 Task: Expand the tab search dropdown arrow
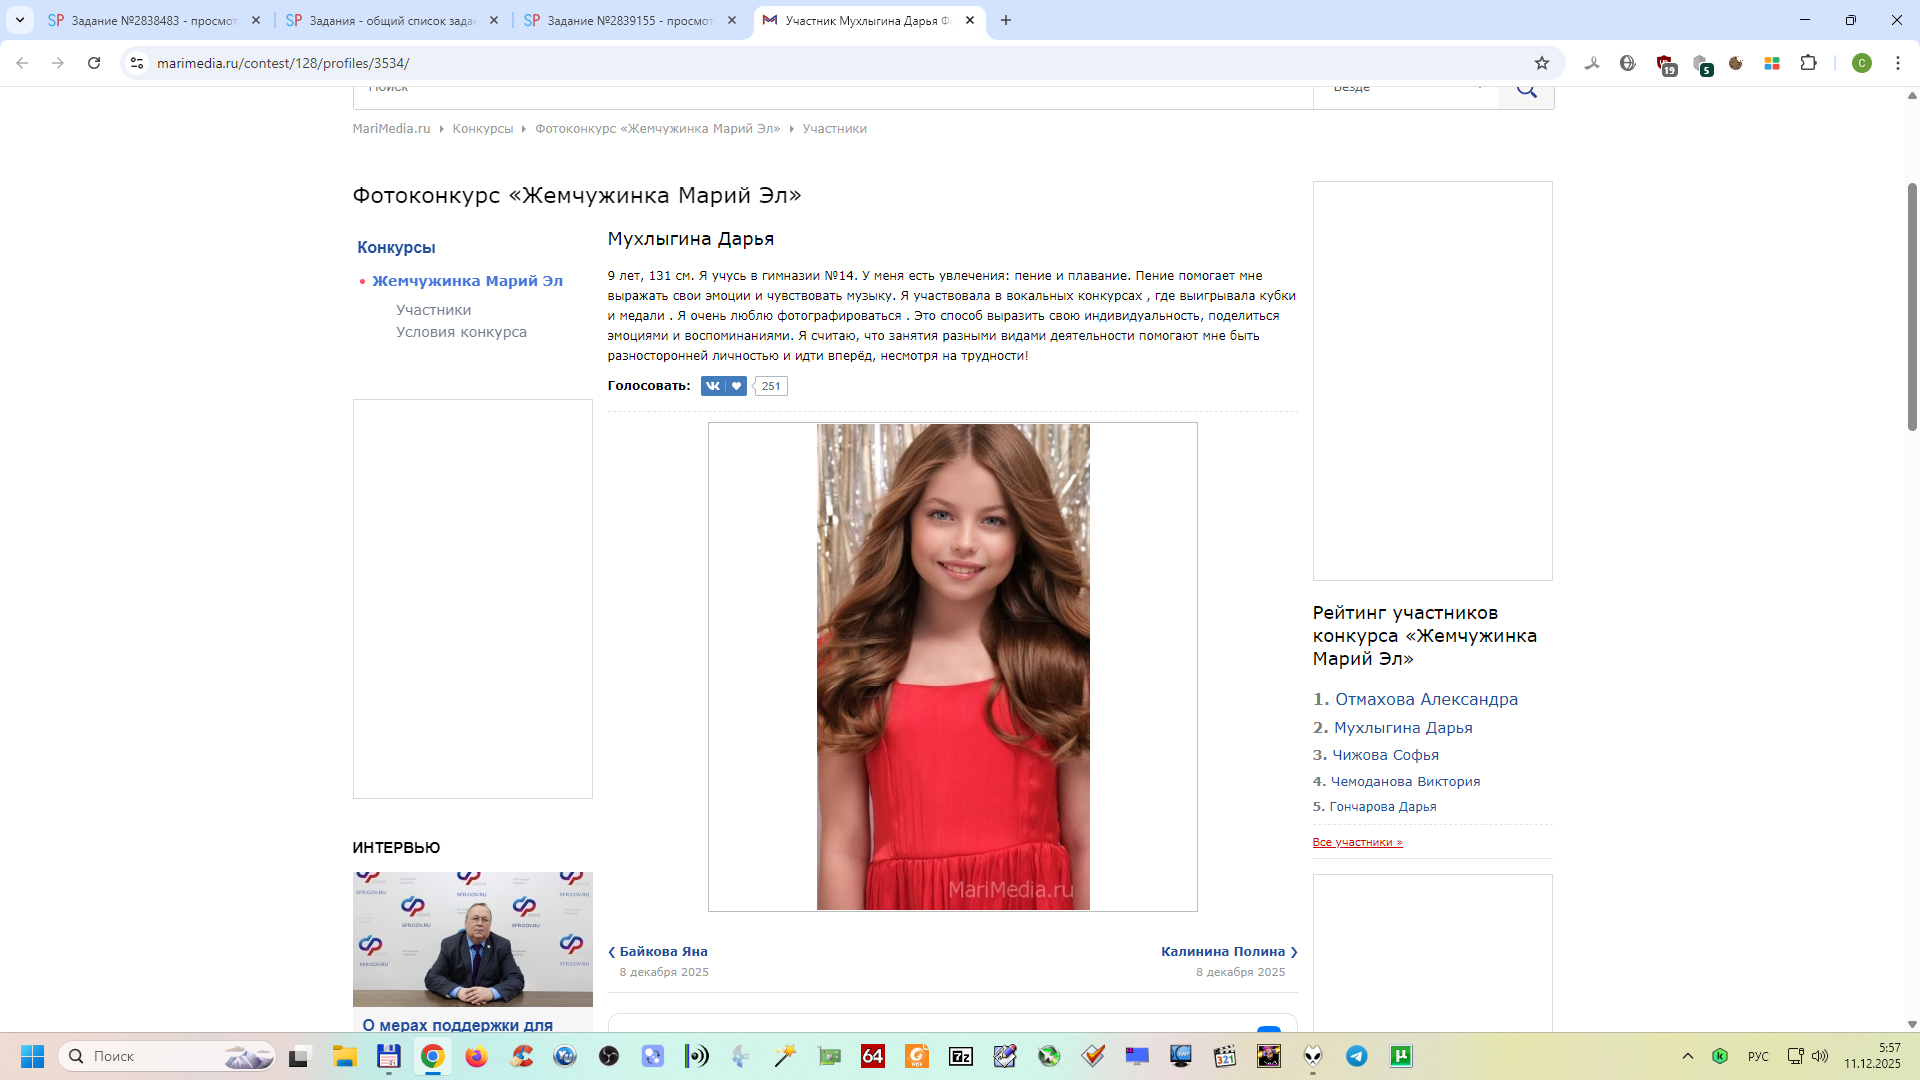(x=19, y=20)
